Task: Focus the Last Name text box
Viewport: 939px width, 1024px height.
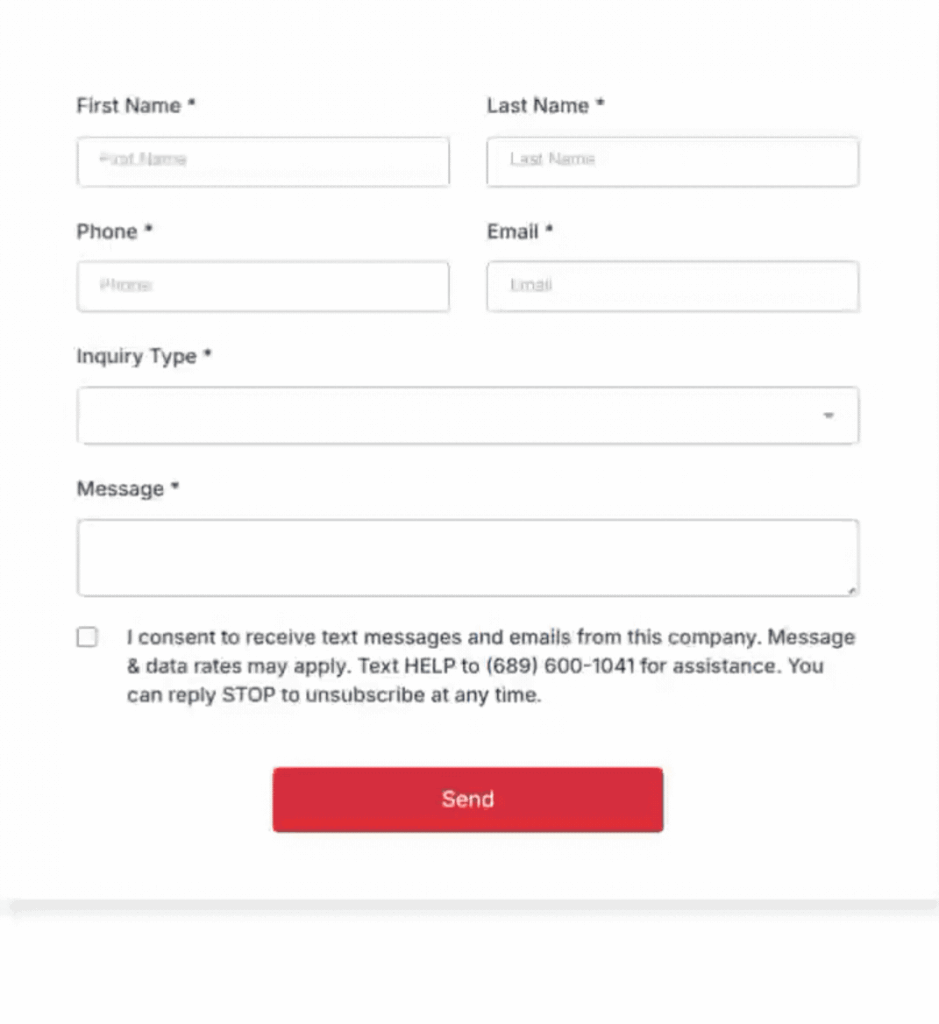Action: (672, 160)
